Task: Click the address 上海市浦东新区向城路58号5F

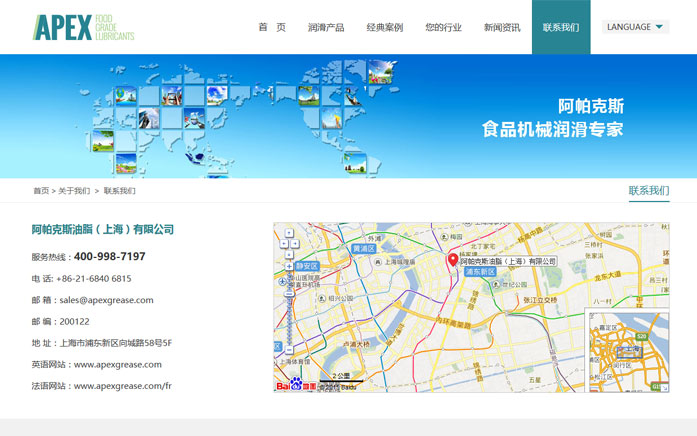Action: (x=116, y=343)
